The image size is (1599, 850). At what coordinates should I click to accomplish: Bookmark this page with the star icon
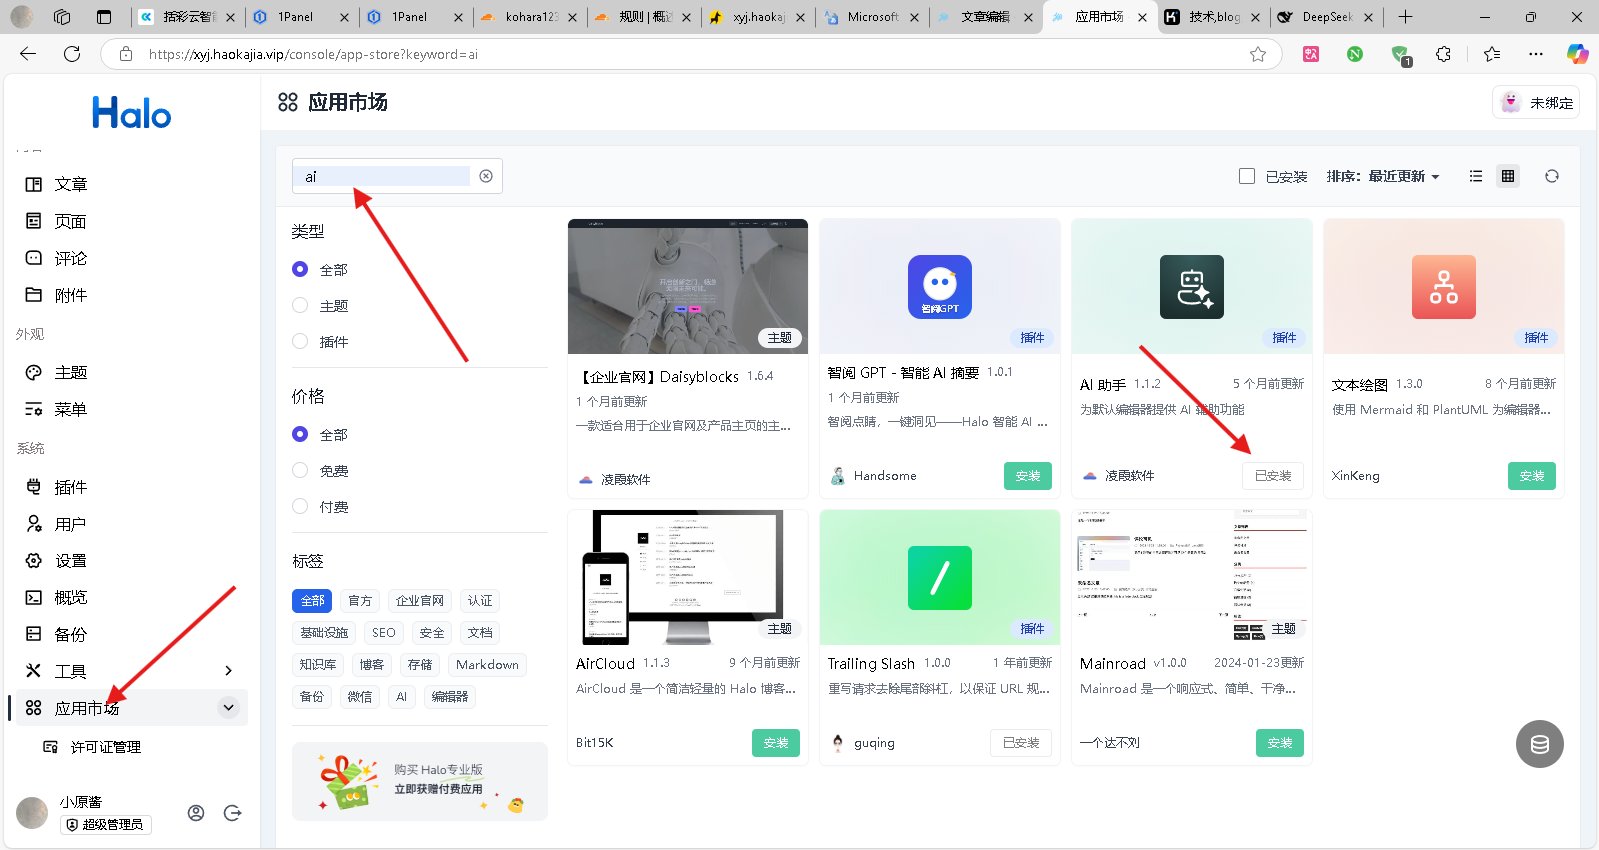point(1258,54)
